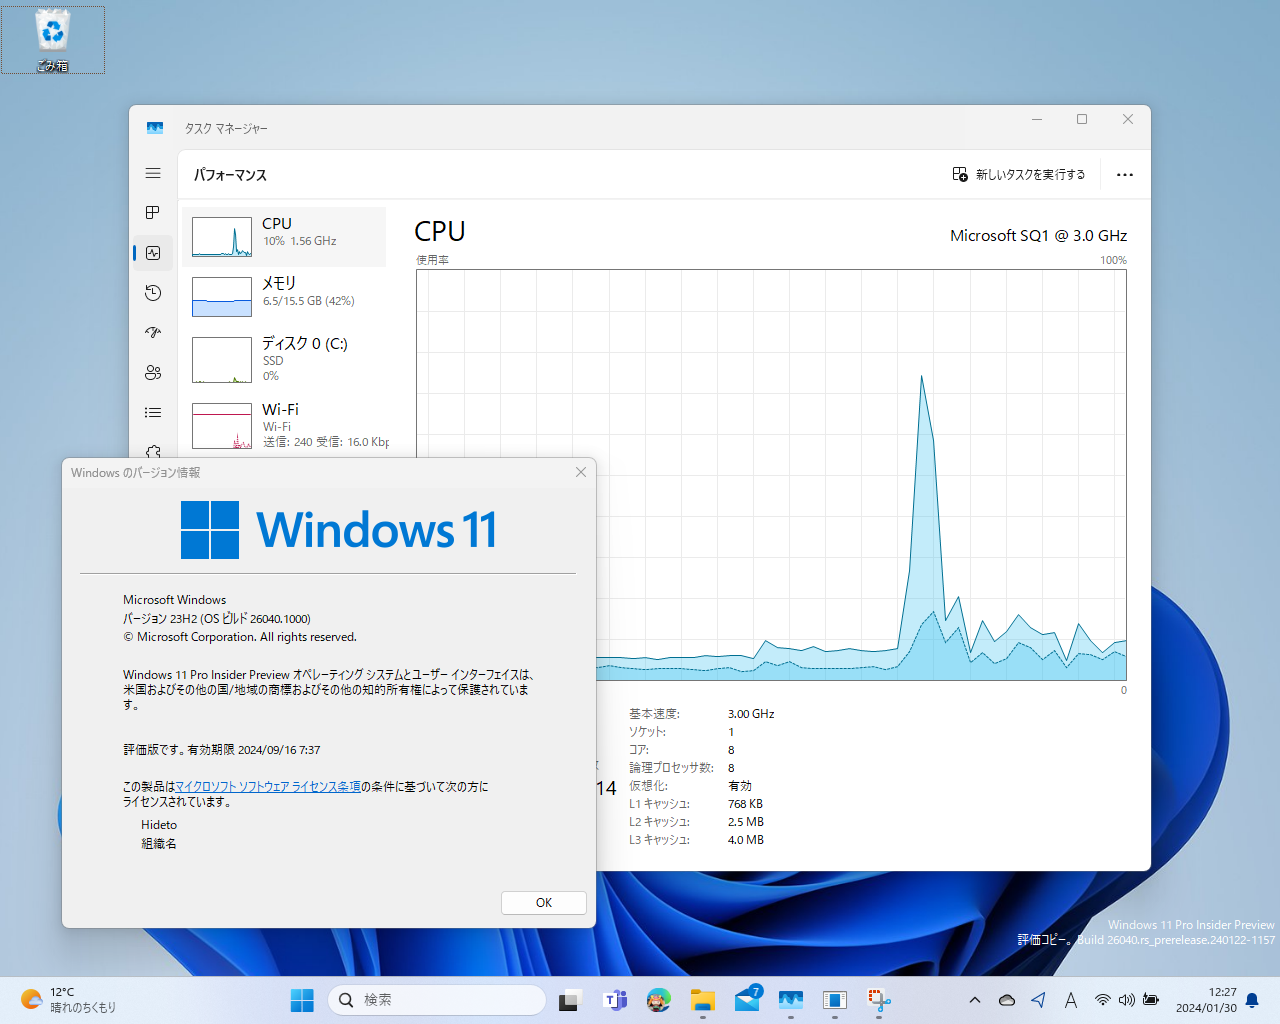Open the マイクロソフト ソフトウェア ライセンス条項 link
The width and height of the screenshot is (1280, 1024).
pos(268,787)
